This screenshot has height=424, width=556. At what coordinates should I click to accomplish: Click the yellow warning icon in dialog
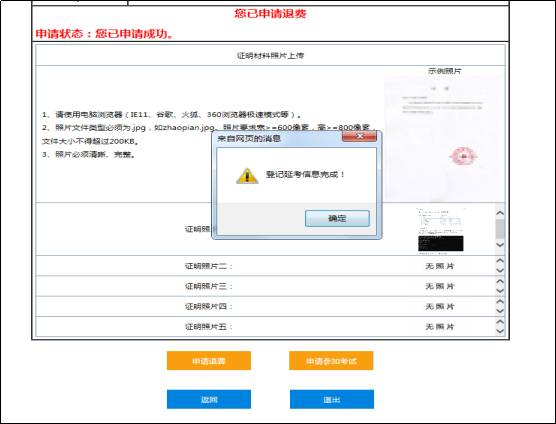pos(247,176)
